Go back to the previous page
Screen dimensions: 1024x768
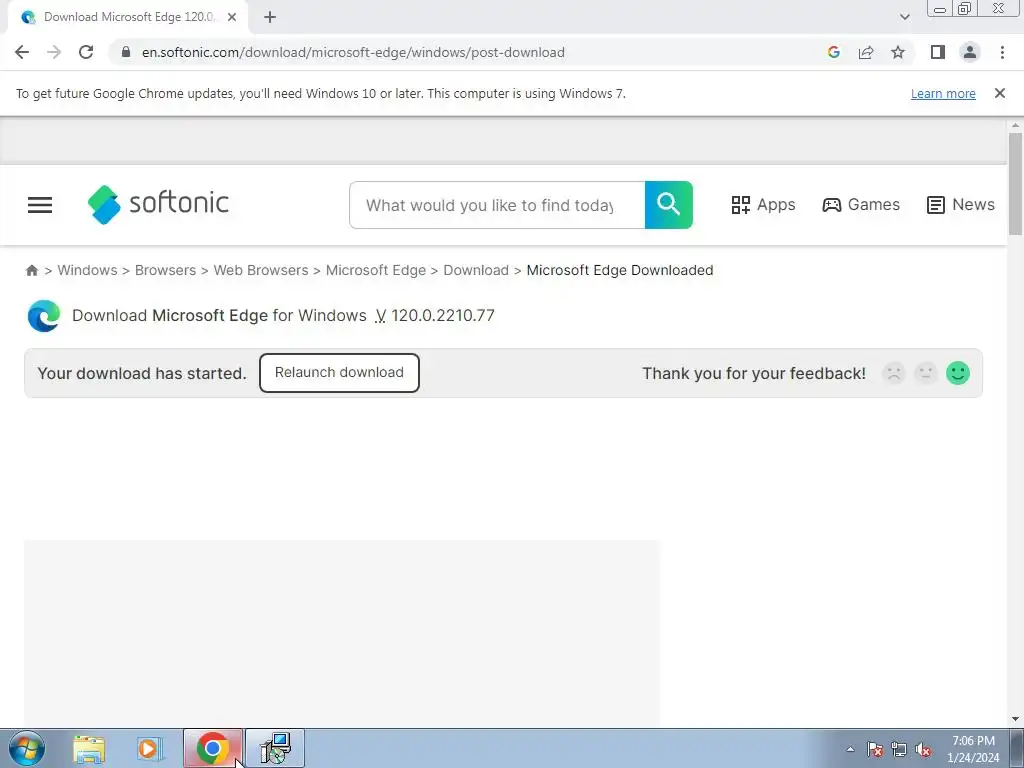click(x=22, y=52)
